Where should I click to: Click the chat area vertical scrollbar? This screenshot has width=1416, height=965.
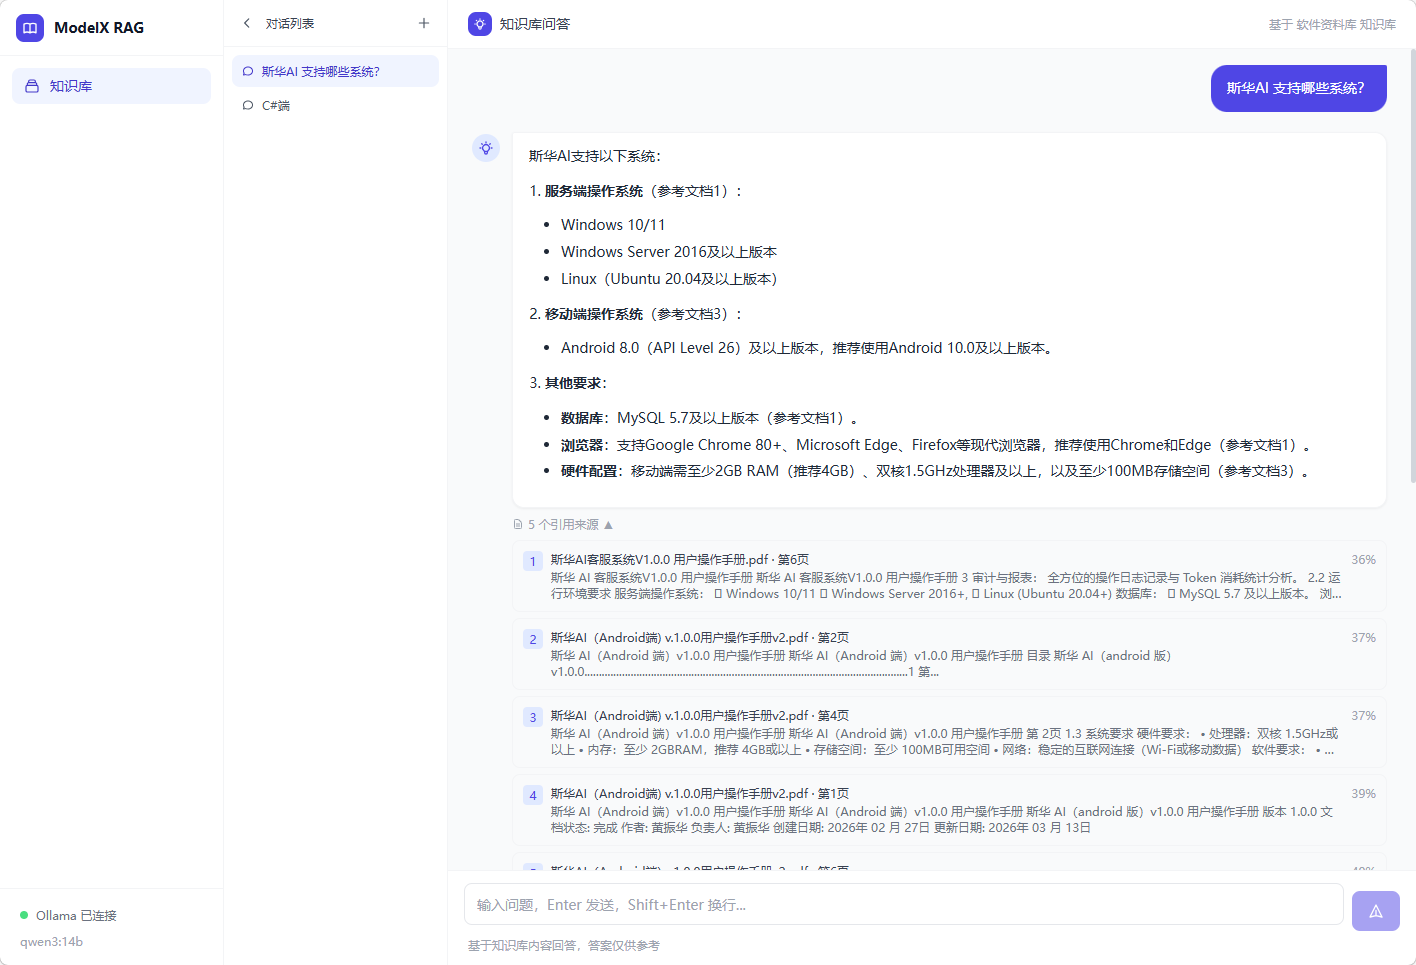click(1412, 265)
